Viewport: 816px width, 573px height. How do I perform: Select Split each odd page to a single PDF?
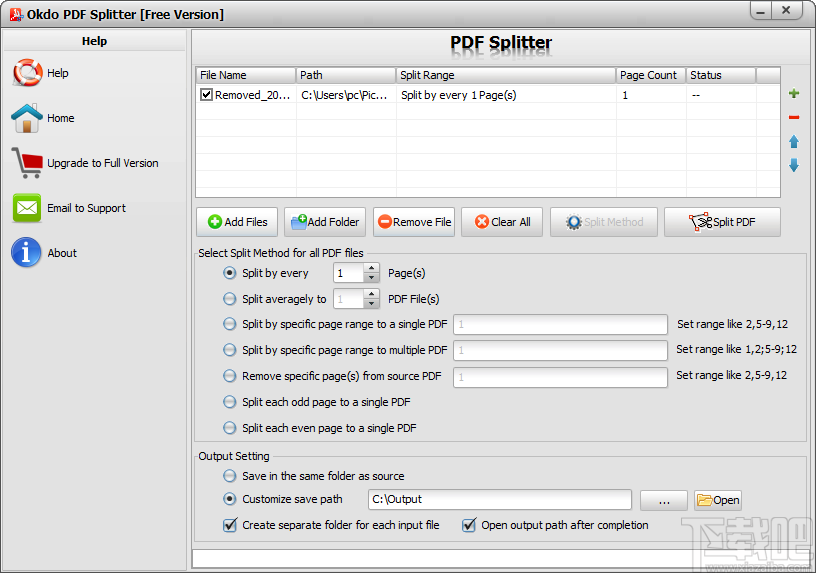point(230,402)
